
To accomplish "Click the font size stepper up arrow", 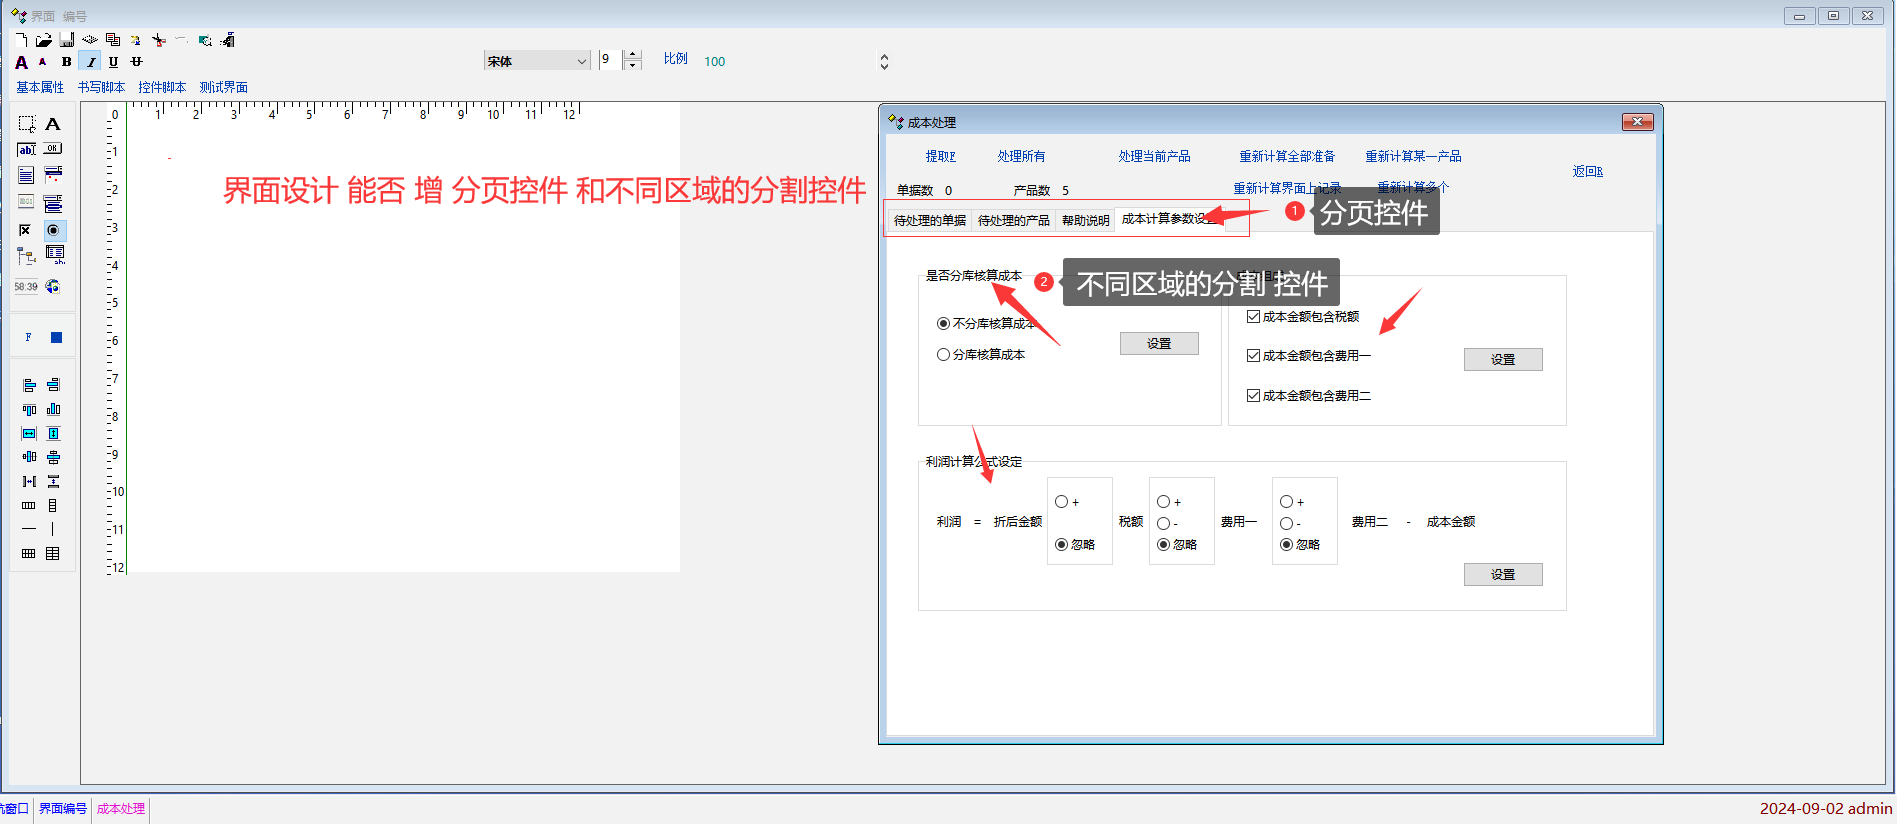I will [632, 55].
